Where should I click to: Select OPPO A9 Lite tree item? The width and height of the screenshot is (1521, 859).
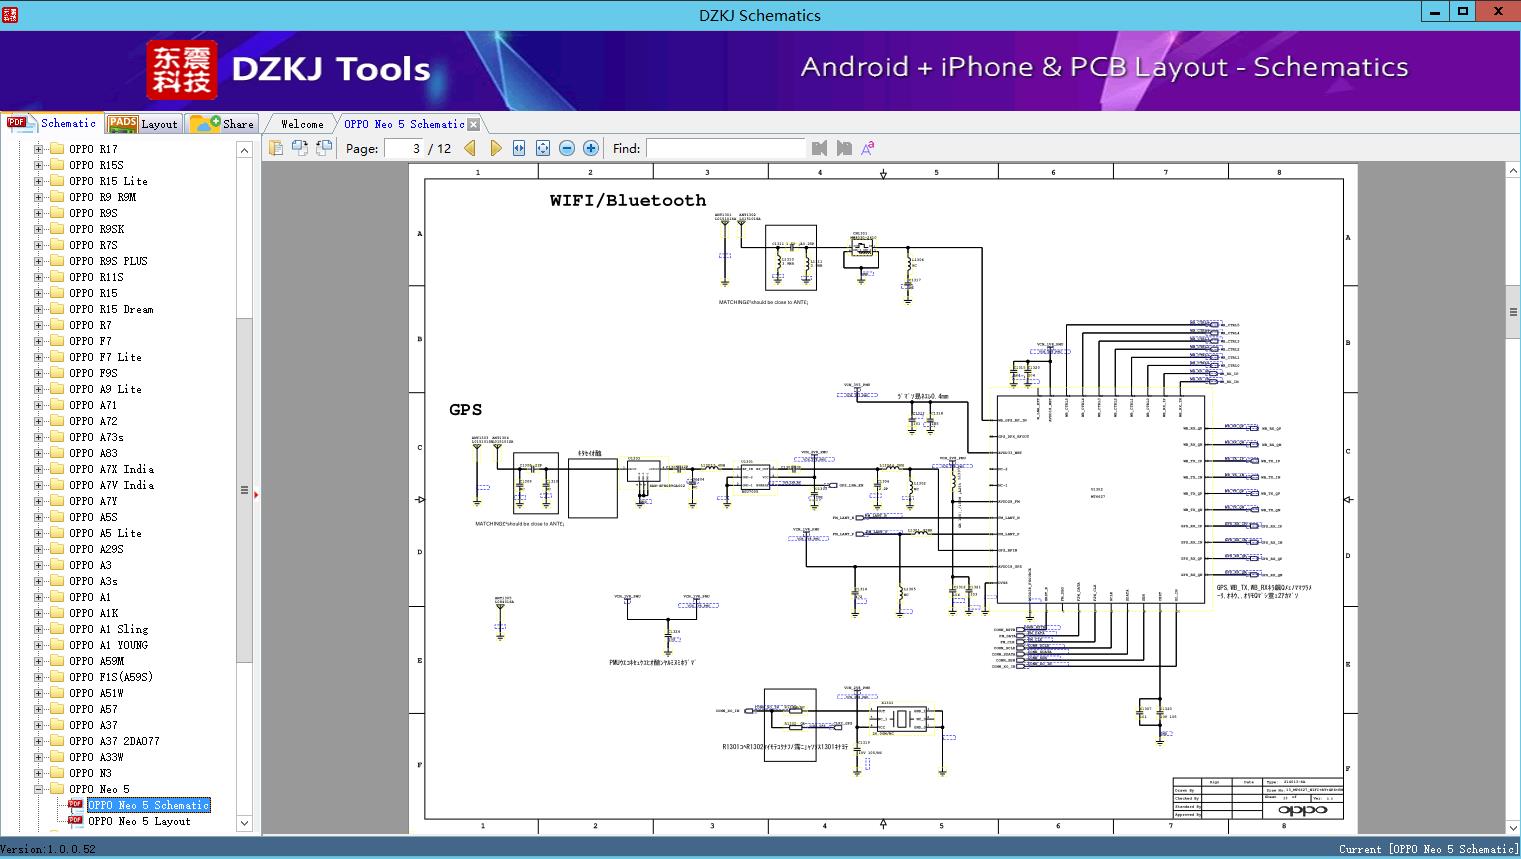[x=105, y=389]
